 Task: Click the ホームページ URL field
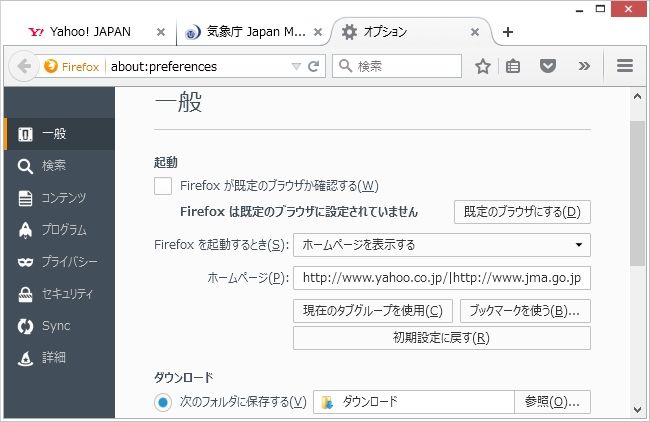(x=442, y=278)
